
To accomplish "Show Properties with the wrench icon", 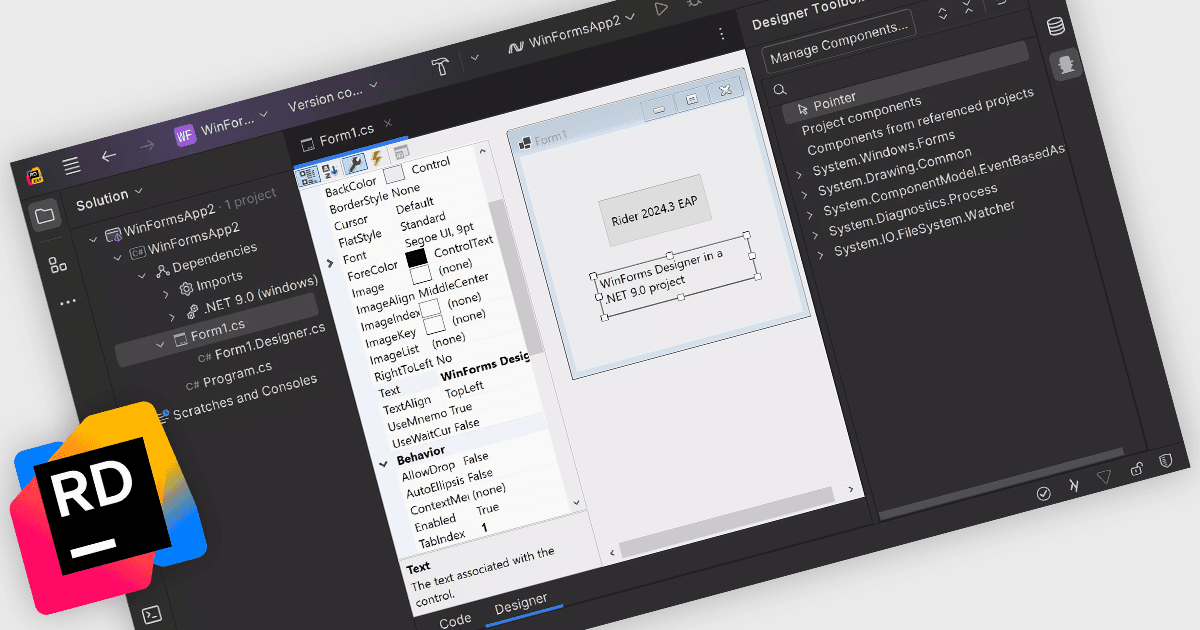I will pos(353,165).
